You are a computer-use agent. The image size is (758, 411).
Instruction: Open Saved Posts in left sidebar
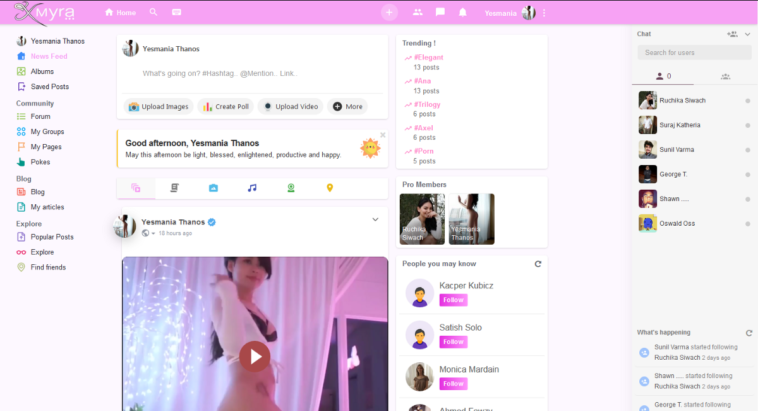[x=49, y=87]
